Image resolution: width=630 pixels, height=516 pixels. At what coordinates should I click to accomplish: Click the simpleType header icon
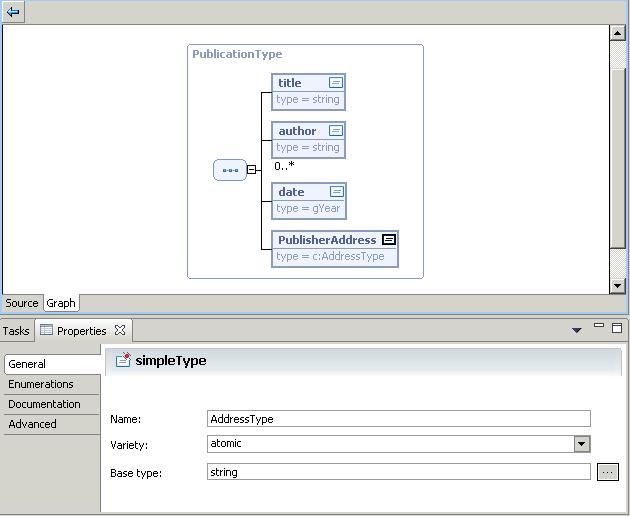pos(123,361)
